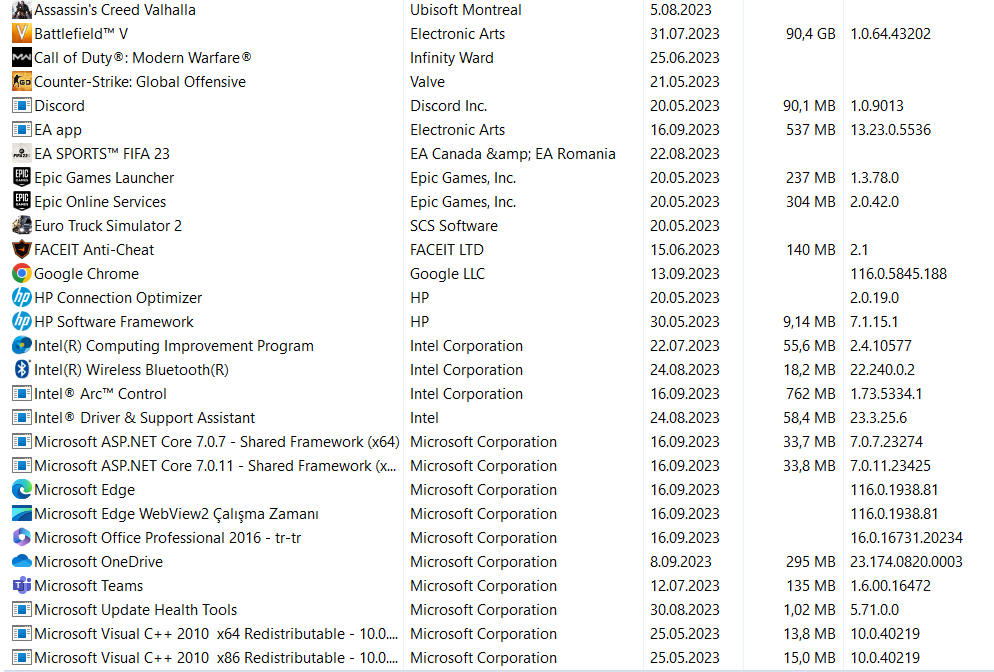Click publisher SCS Software
Viewport: 994px width, 672px height.
pos(454,226)
